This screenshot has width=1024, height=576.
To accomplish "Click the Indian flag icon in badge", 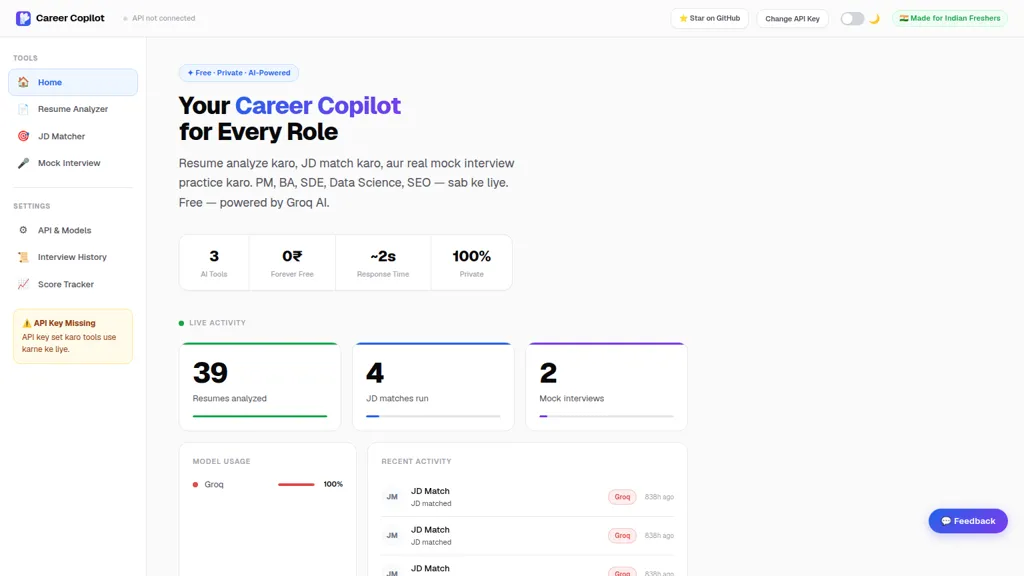I will pos(904,18).
